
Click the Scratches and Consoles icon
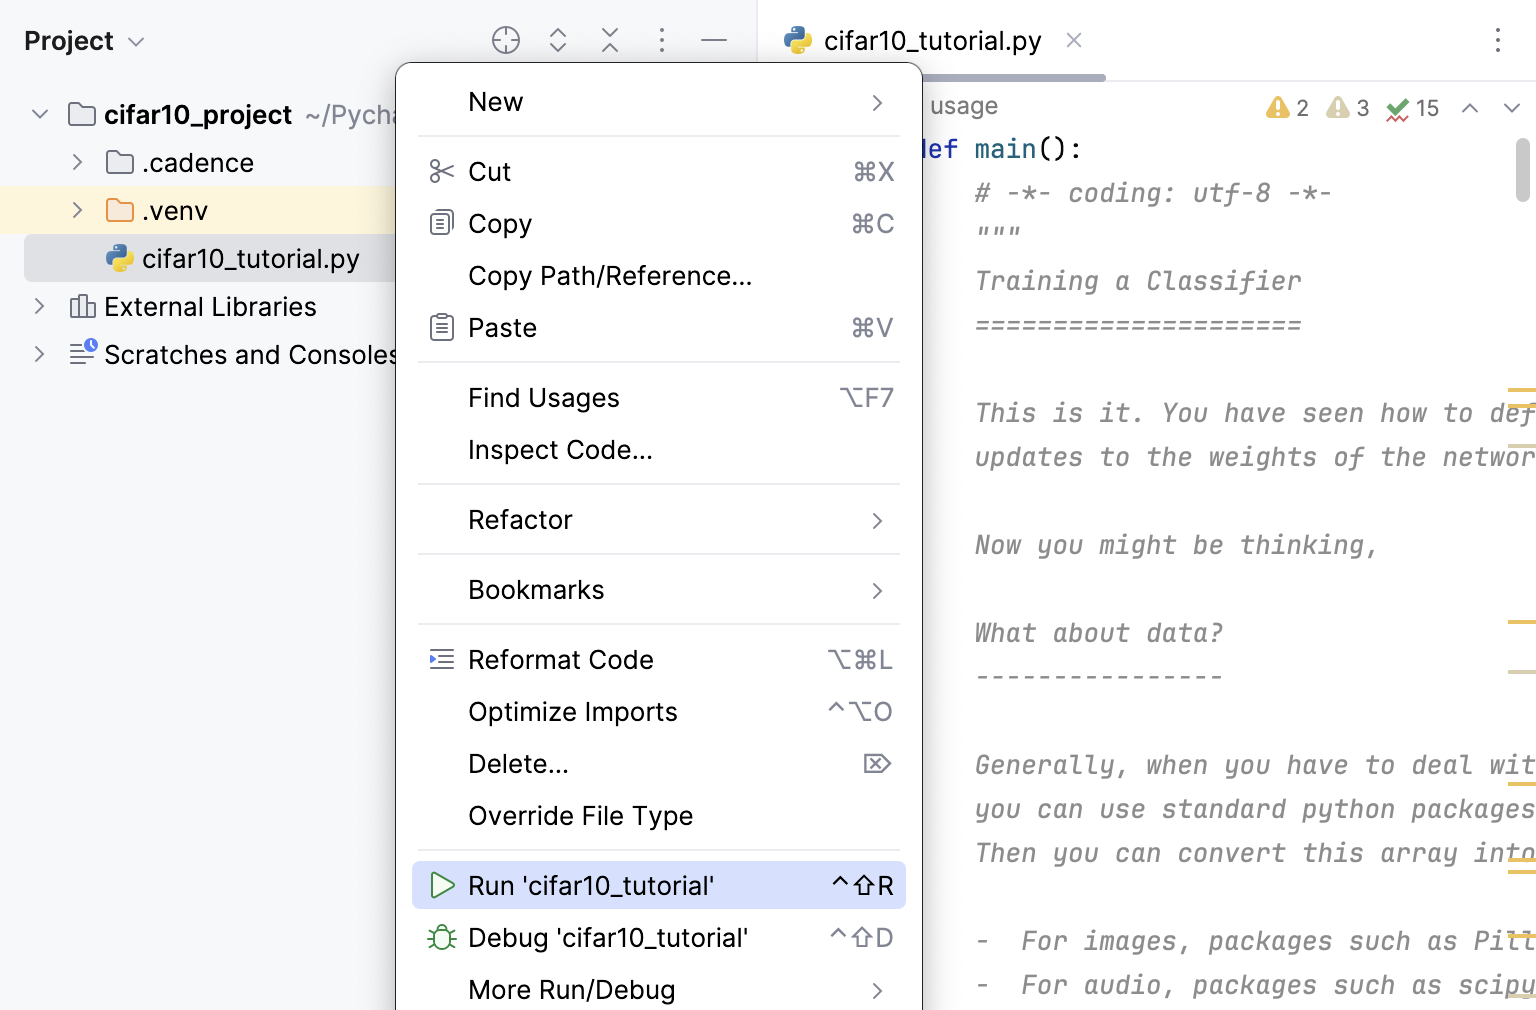point(83,353)
